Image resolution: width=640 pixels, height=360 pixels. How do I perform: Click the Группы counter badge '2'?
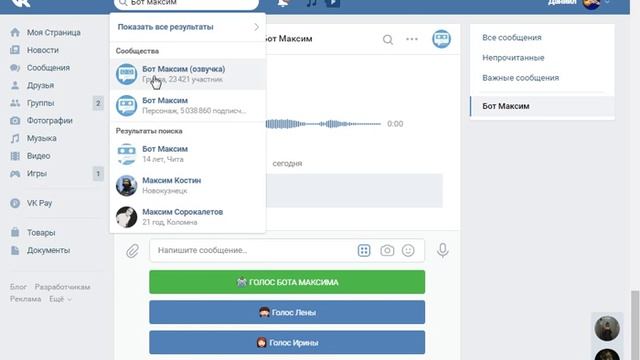(98, 103)
